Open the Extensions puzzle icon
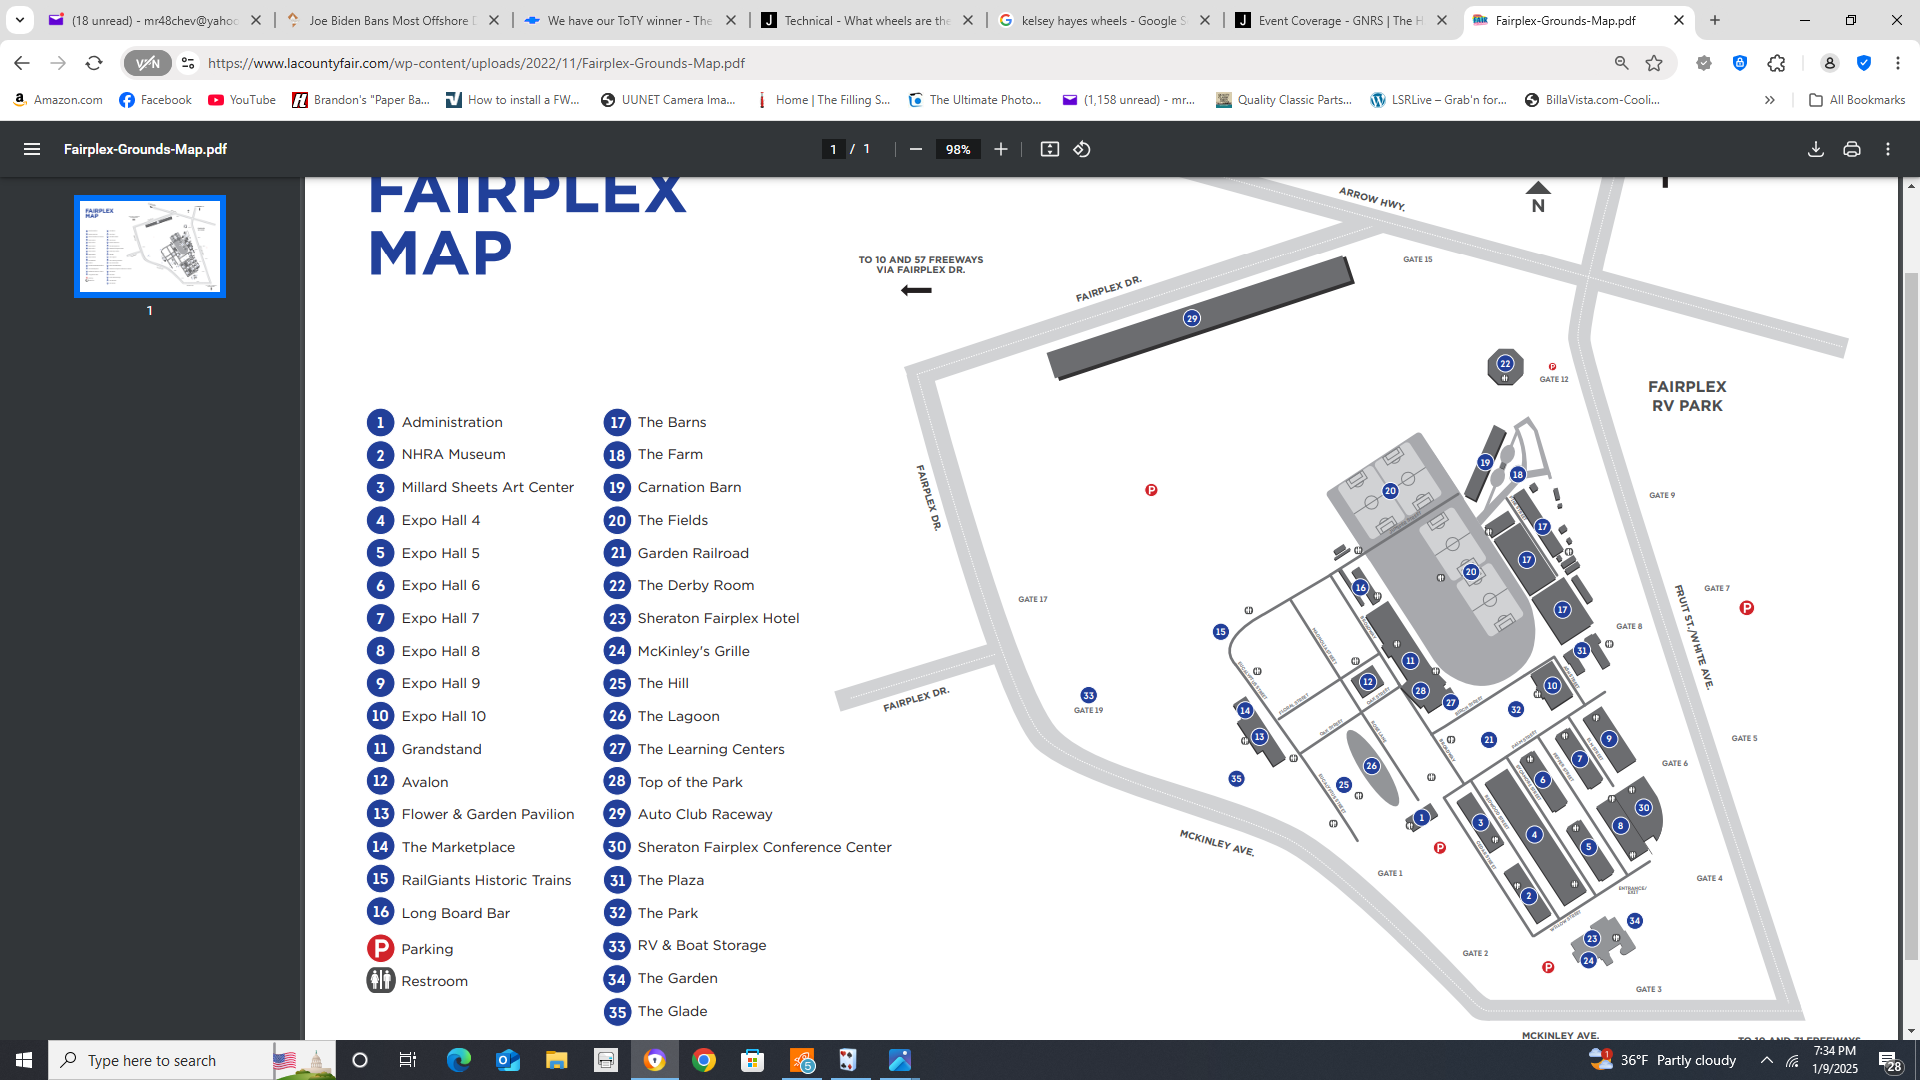This screenshot has height=1080, width=1920. pyautogui.click(x=1776, y=63)
